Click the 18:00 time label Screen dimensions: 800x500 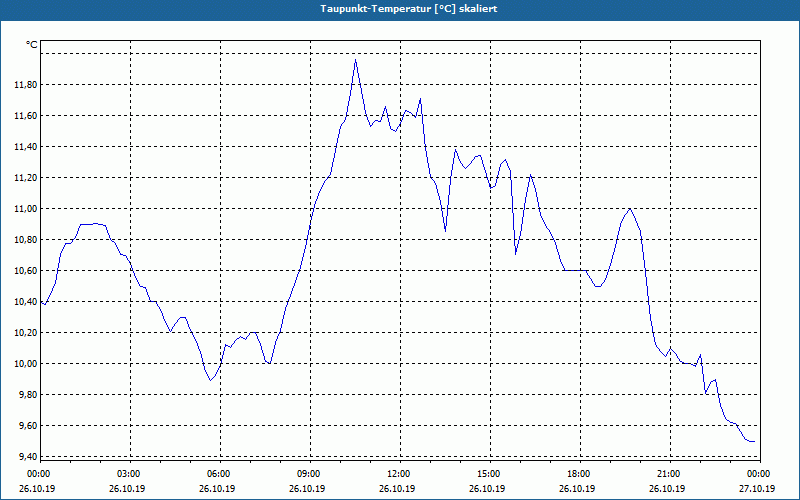tap(581, 474)
